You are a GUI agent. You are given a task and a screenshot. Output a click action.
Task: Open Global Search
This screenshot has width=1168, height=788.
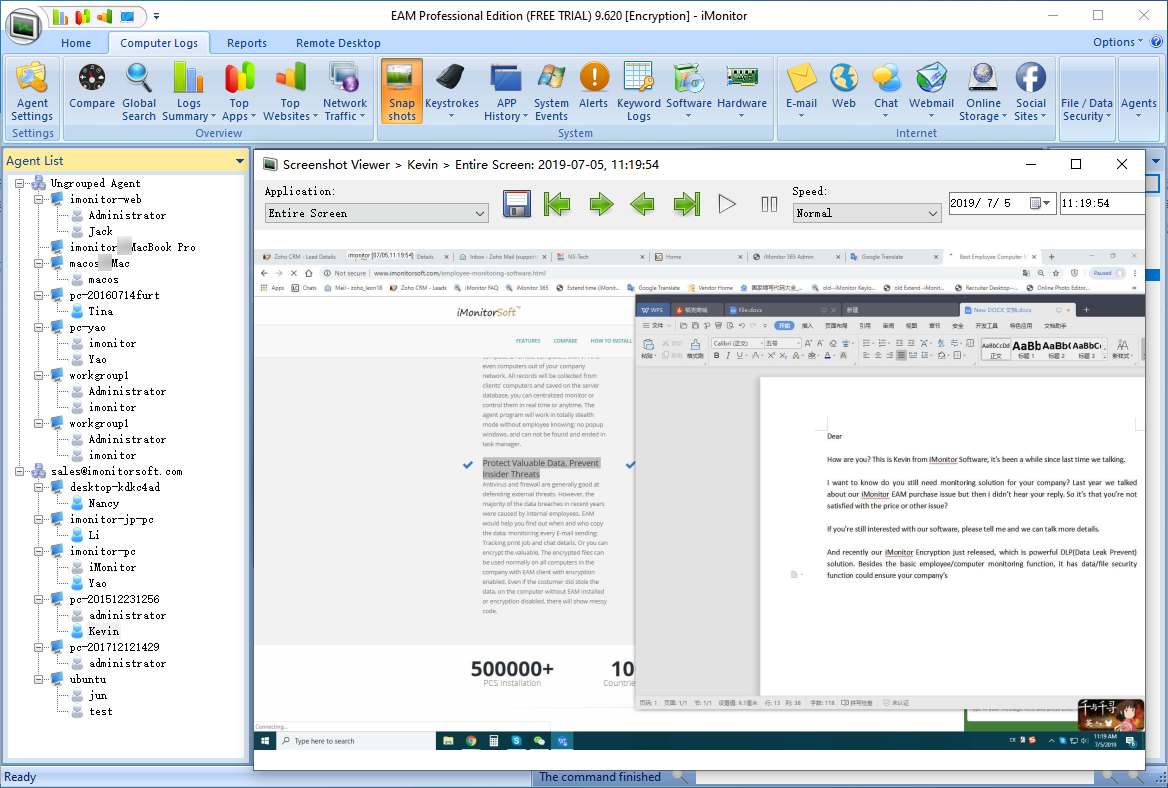[x=139, y=92]
